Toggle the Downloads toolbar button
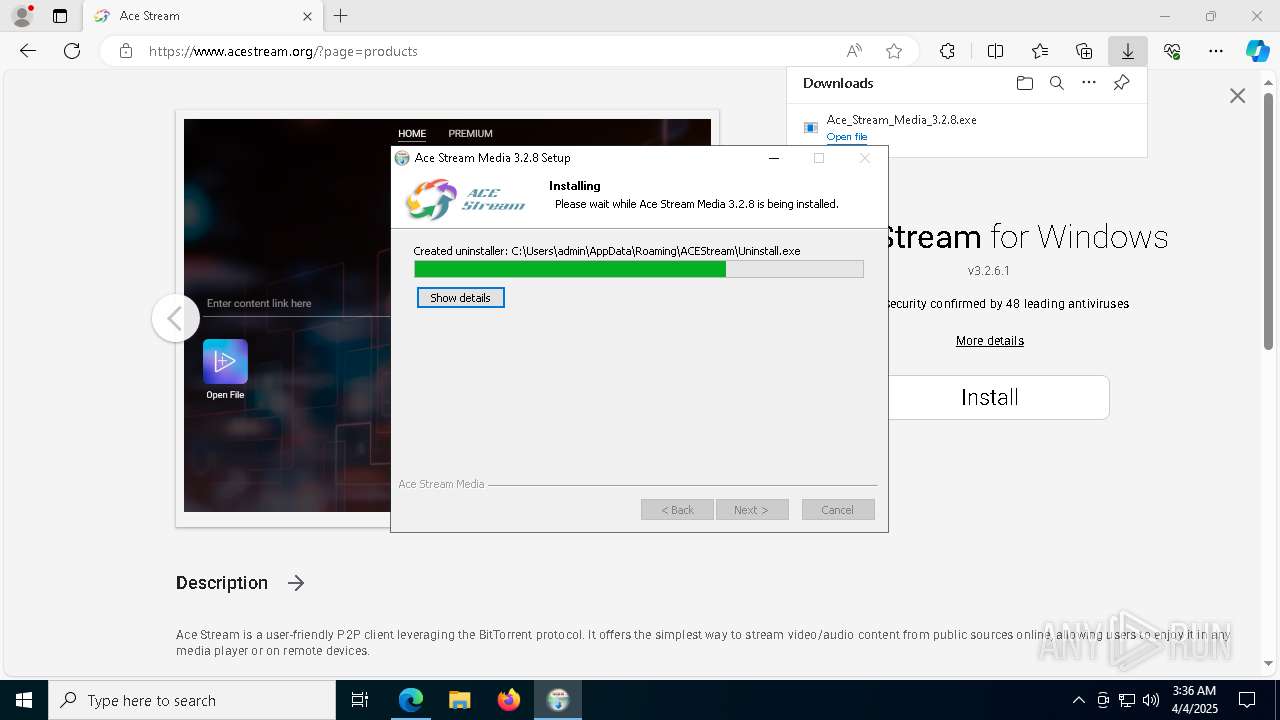 tap(1128, 51)
